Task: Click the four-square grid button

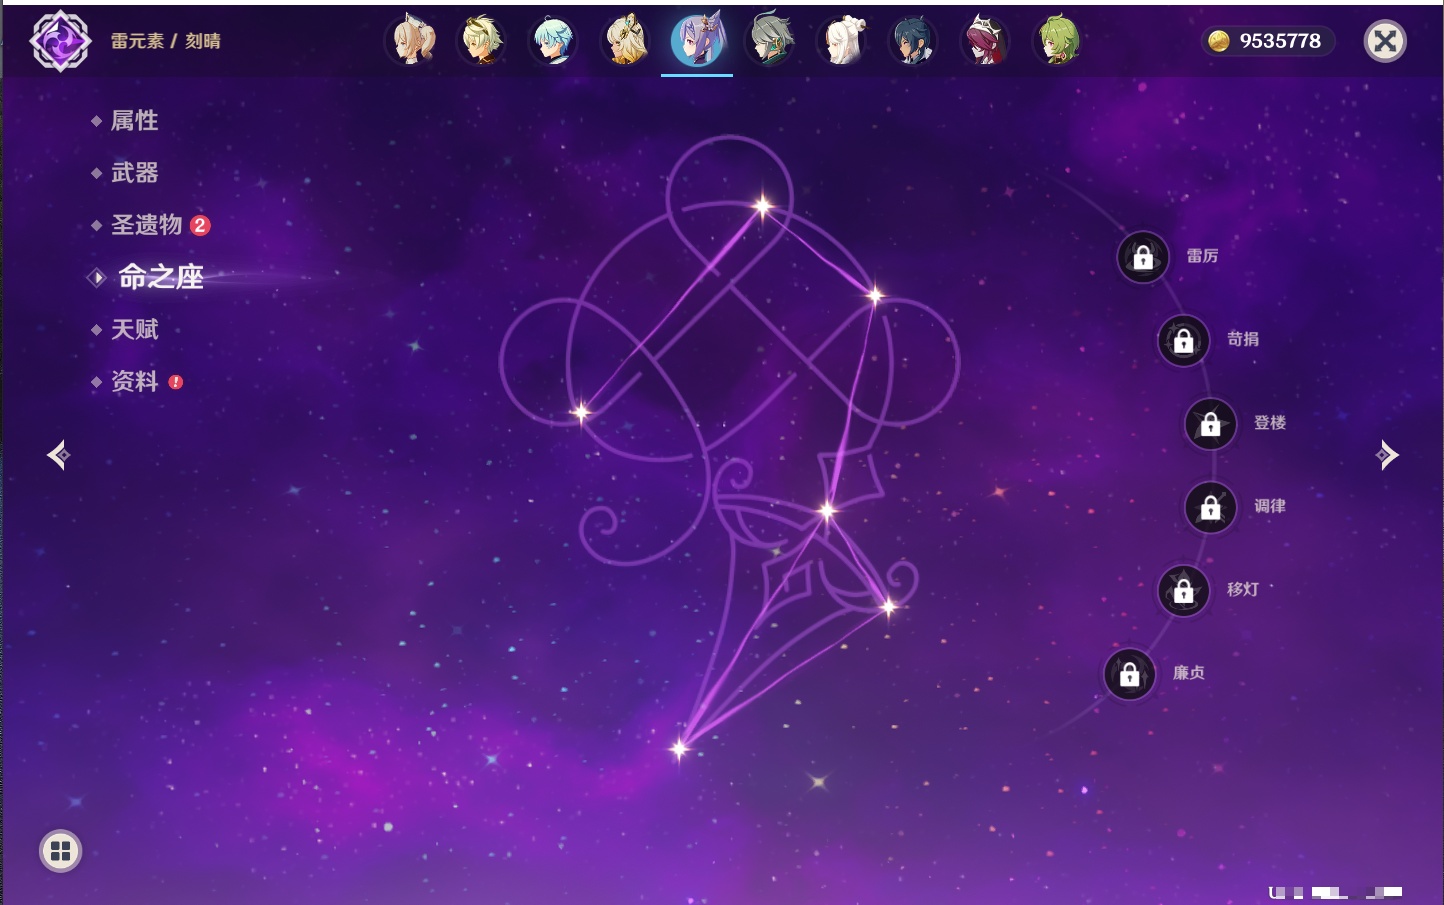Action: point(60,851)
